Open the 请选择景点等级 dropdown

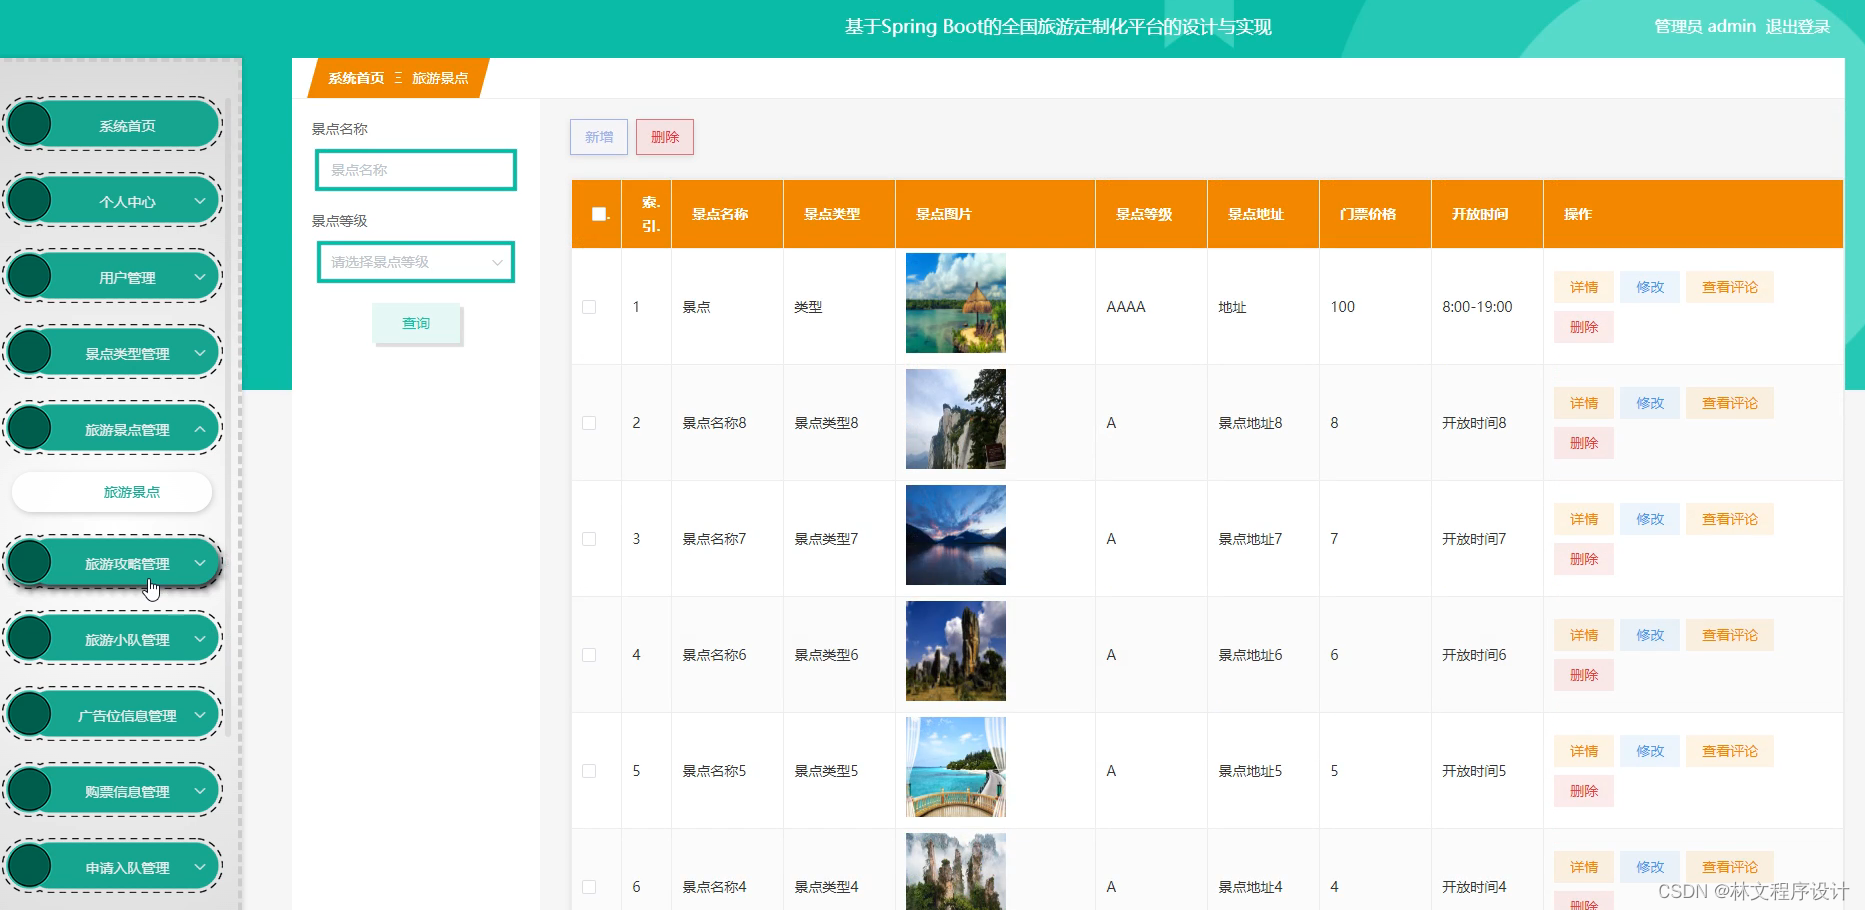click(415, 262)
